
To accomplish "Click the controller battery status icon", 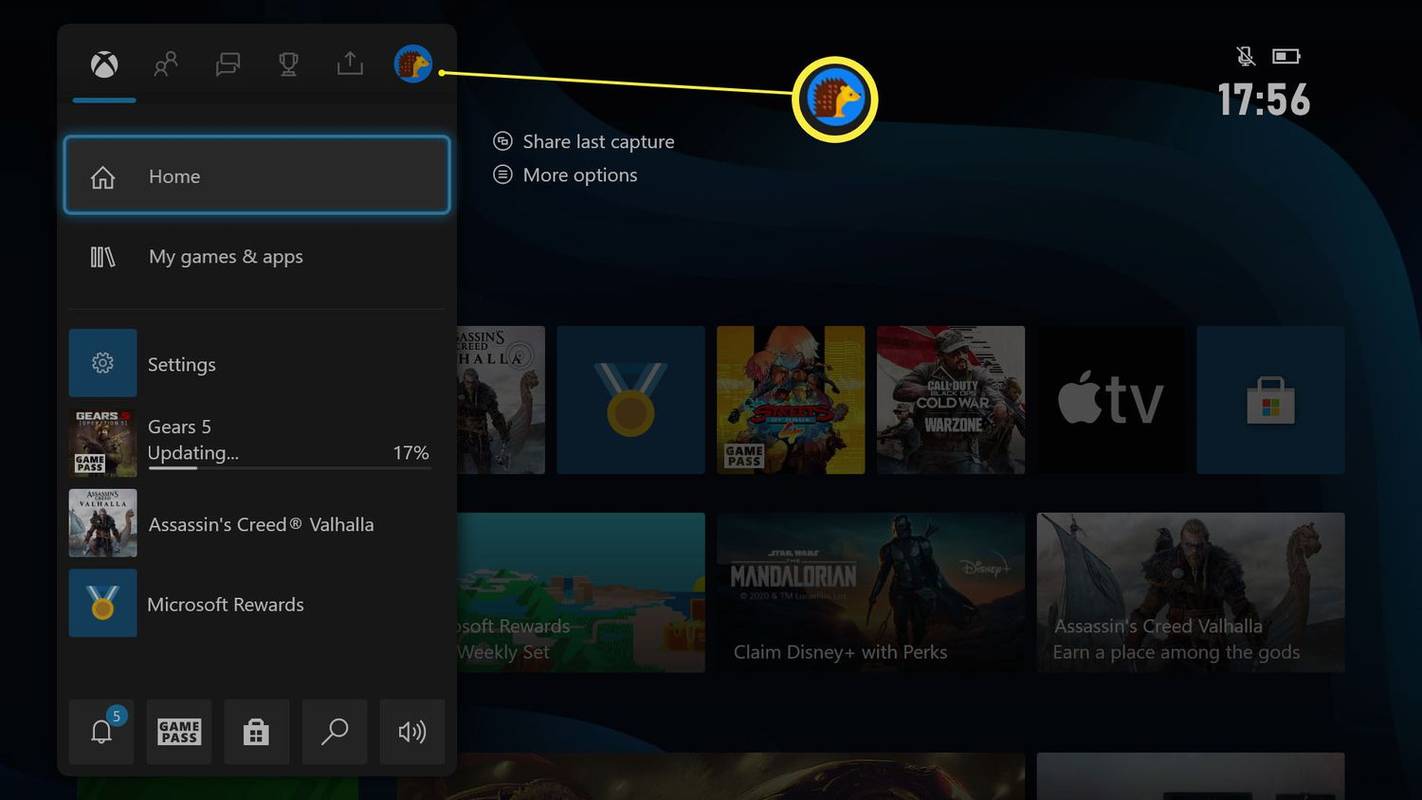I will (1285, 56).
